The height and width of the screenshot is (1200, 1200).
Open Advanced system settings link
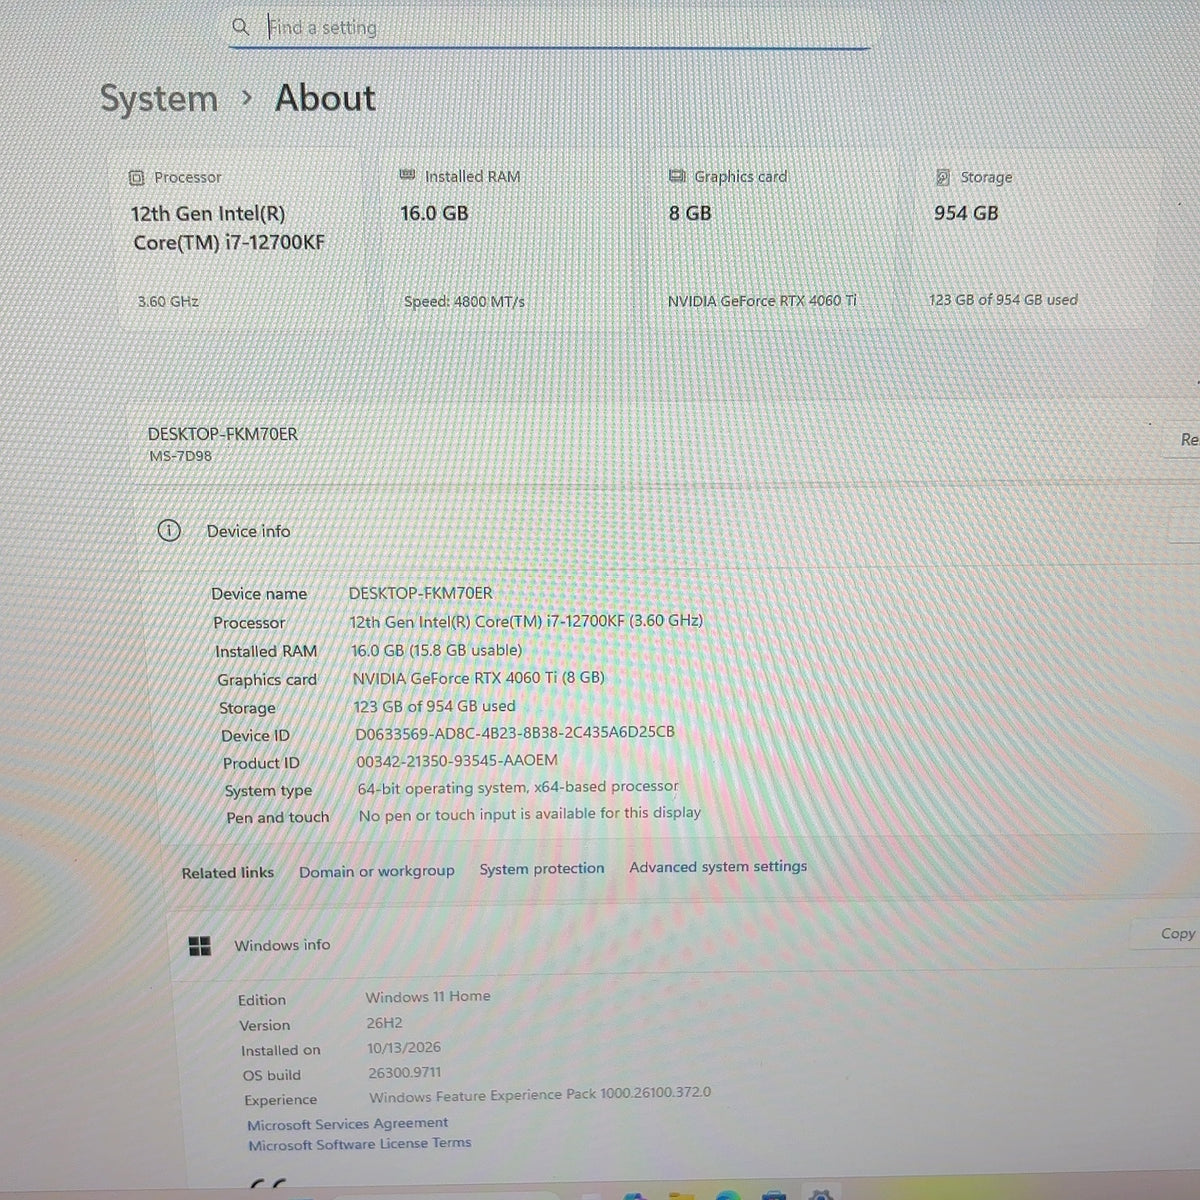coord(718,867)
